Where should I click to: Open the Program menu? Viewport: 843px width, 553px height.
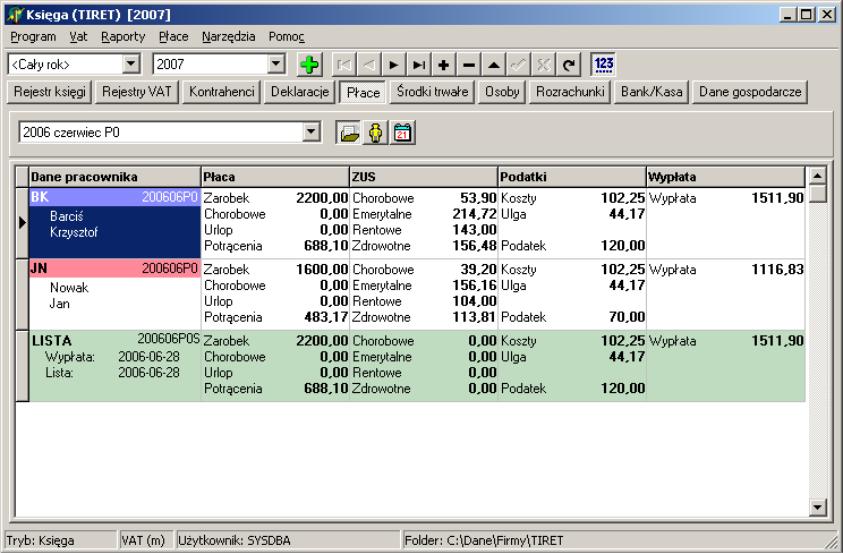(33, 37)
